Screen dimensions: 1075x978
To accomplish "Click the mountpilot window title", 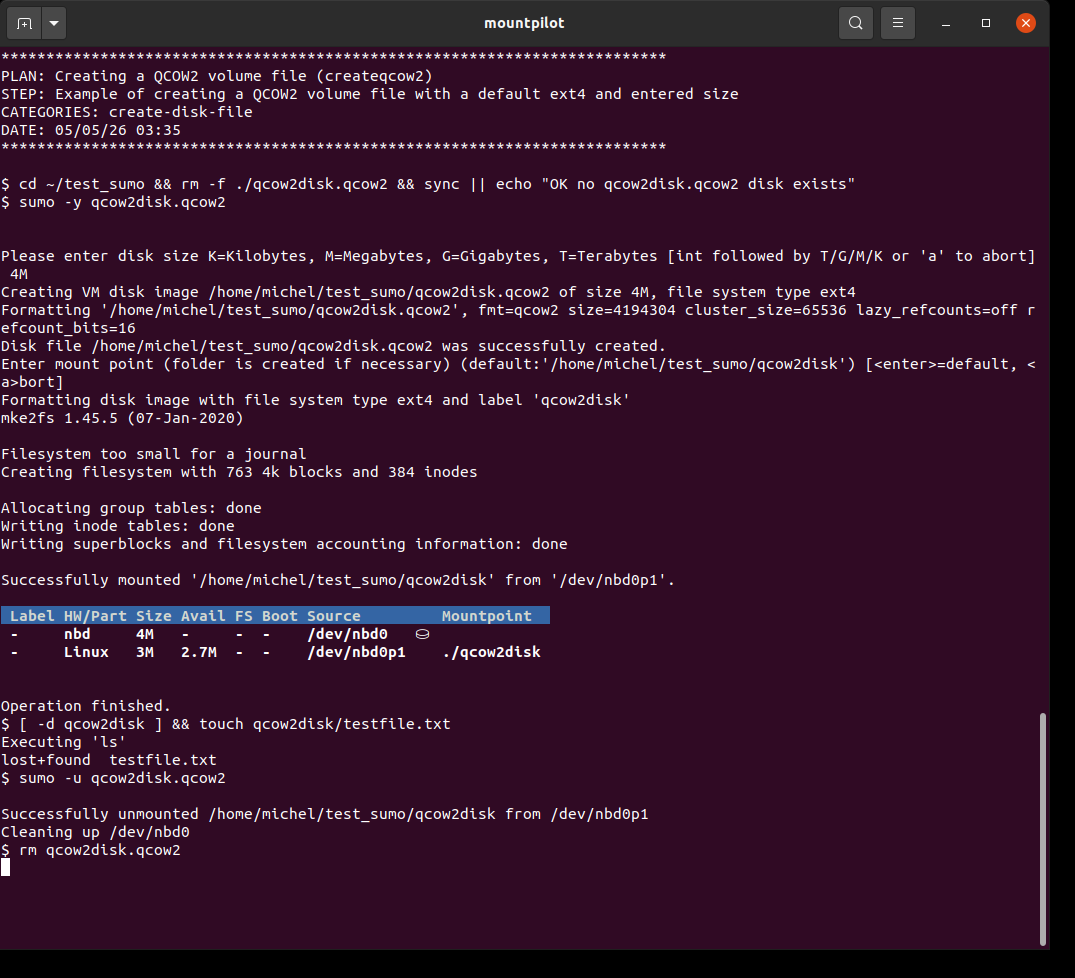I will [x=524, y=23].
